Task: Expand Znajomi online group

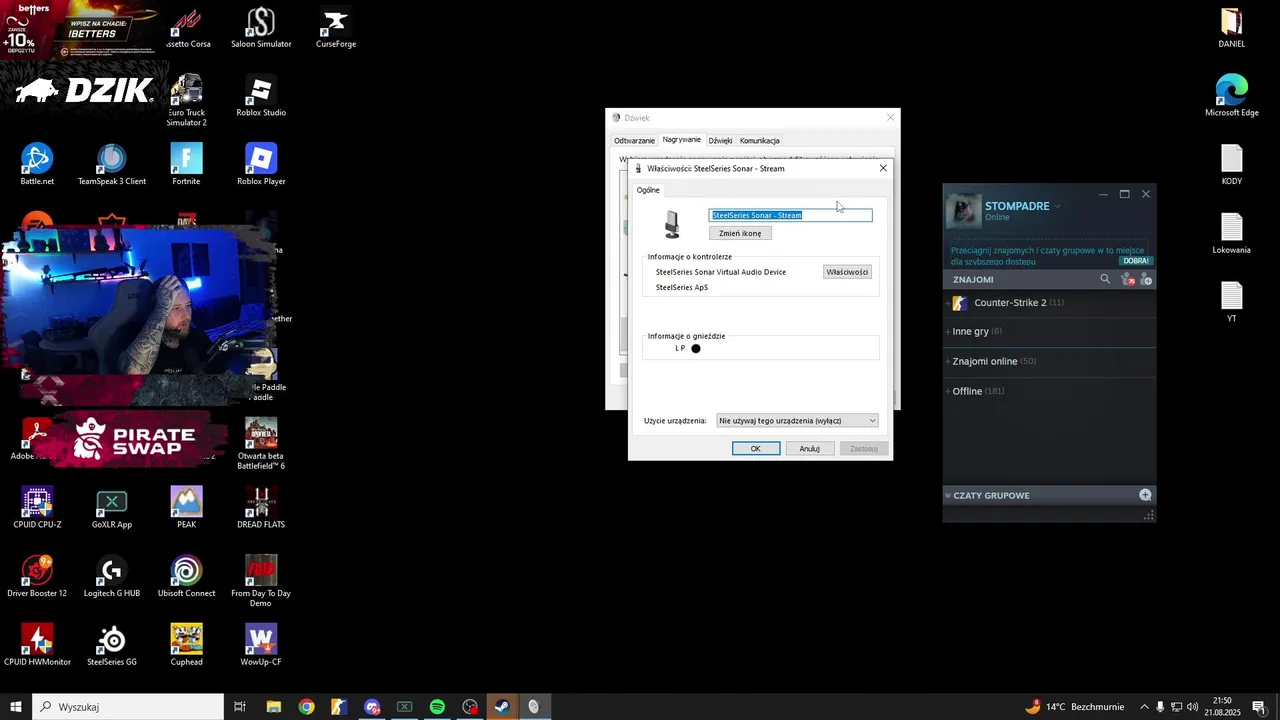Action: (1049, 361)
